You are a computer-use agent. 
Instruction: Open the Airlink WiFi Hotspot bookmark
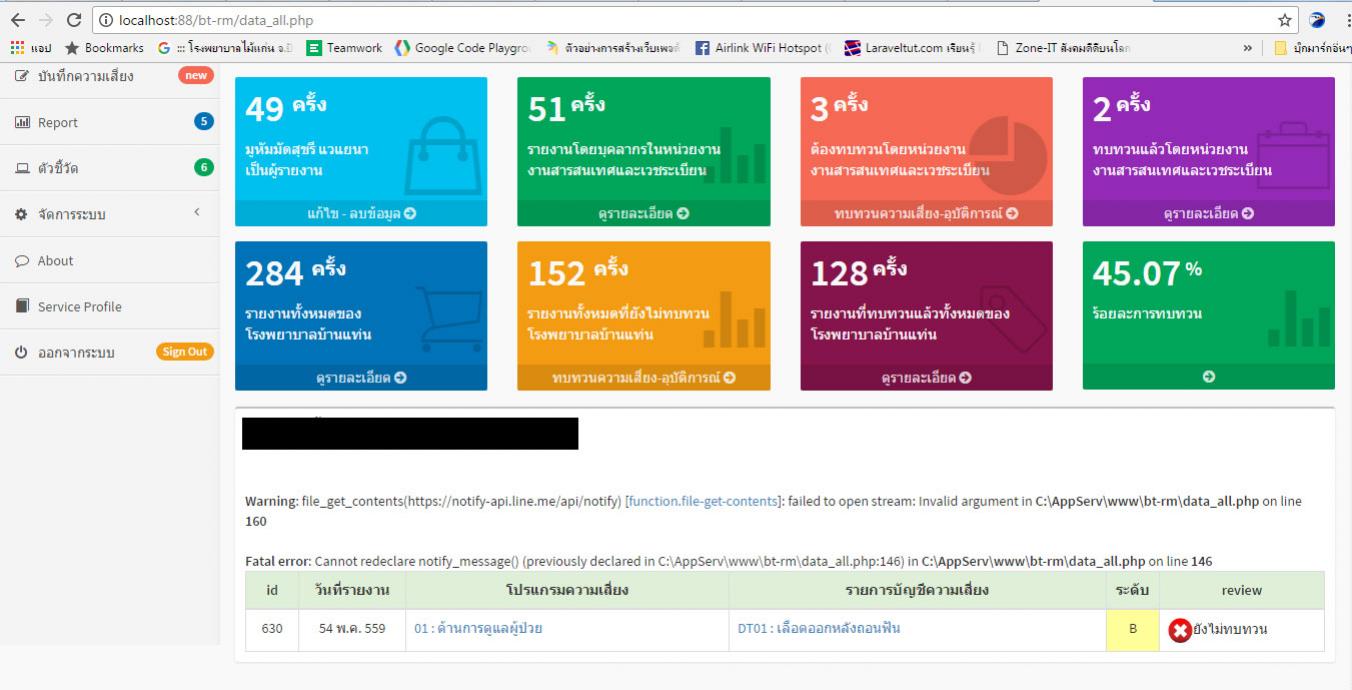[x=763, y=48]
